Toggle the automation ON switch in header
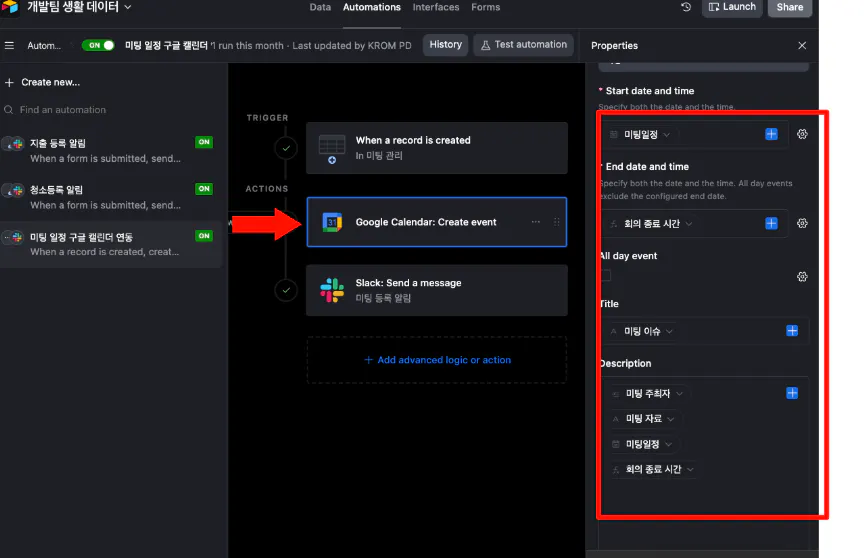This screenshot has height=558, width=867. 98,45
